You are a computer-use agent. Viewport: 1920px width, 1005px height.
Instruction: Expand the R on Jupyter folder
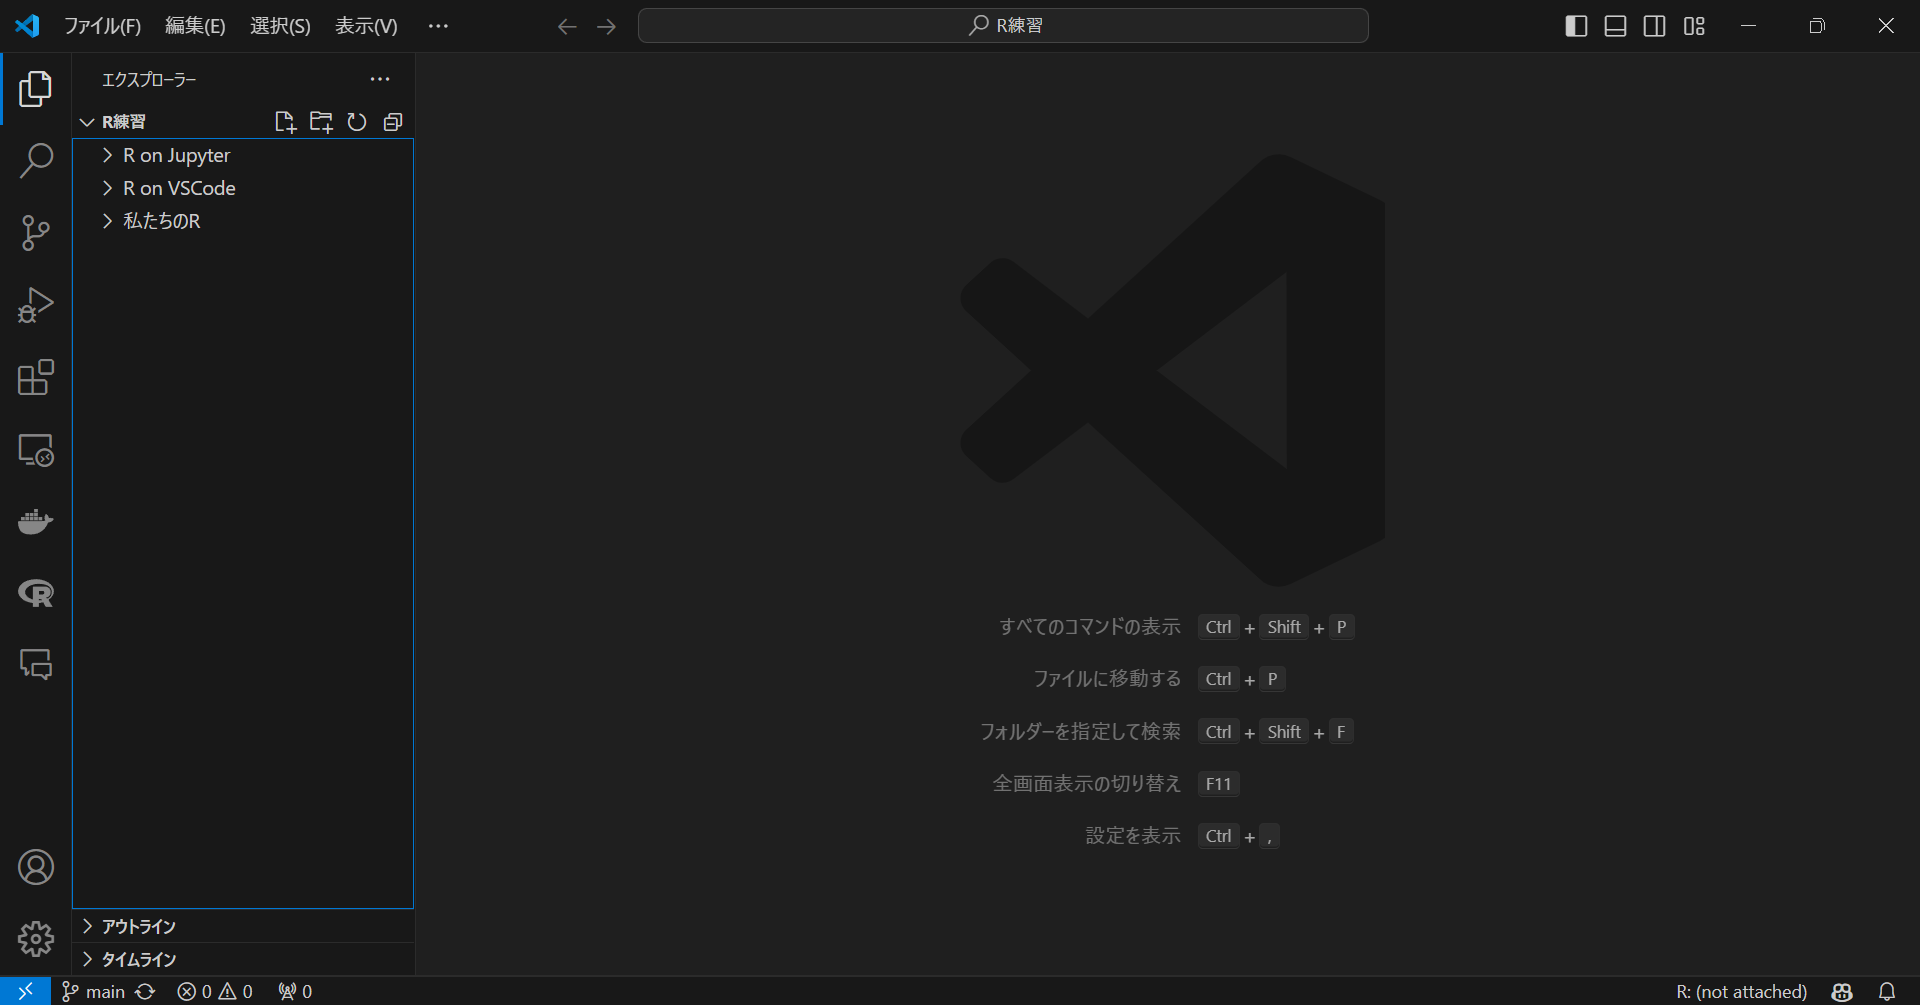click(176, 156)
